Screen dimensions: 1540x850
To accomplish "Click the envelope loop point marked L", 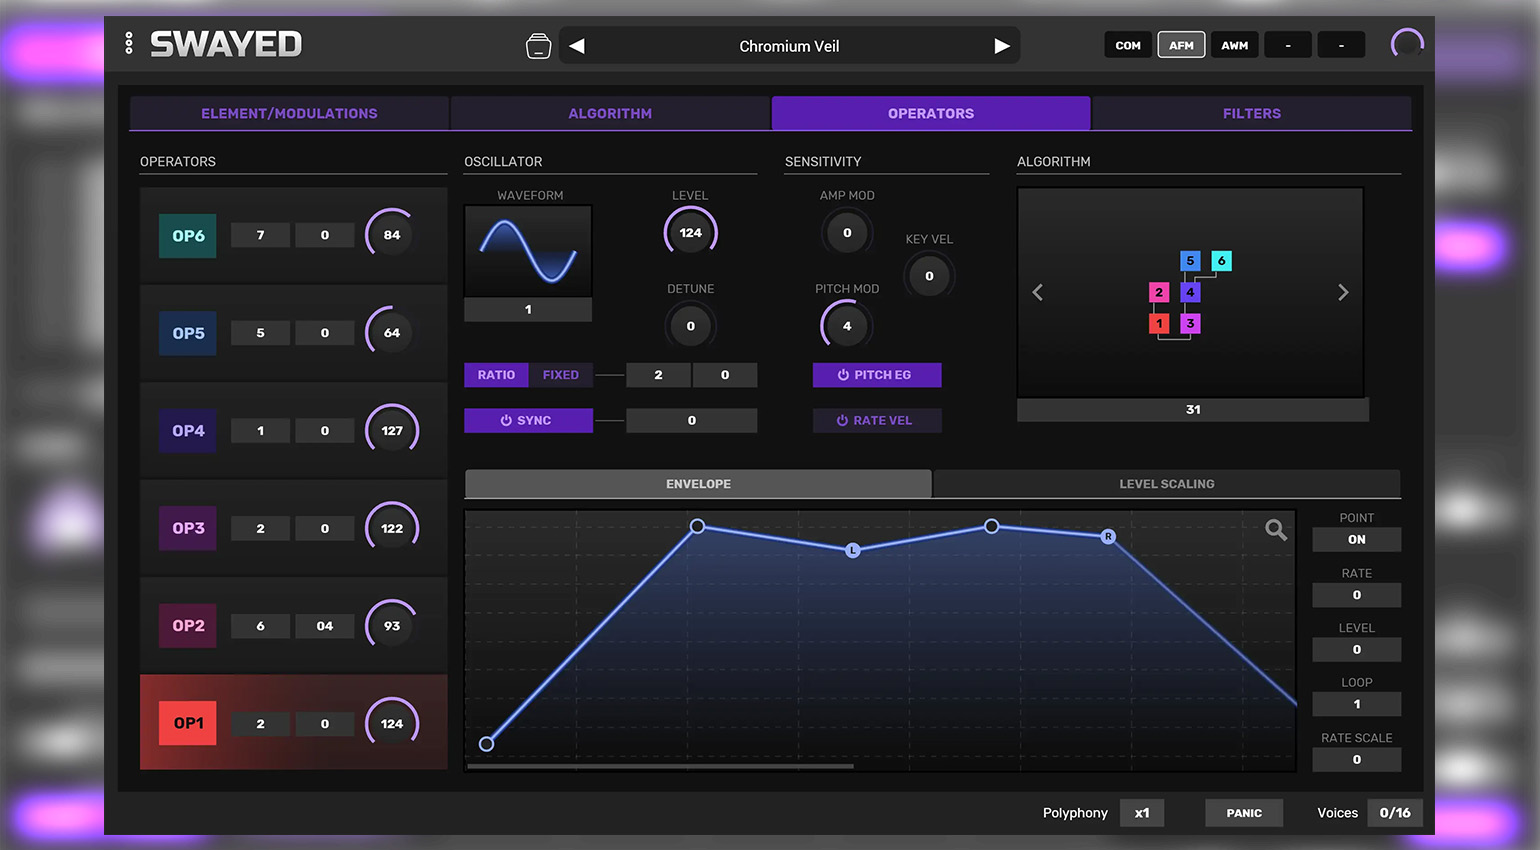I will click(852, 550).
